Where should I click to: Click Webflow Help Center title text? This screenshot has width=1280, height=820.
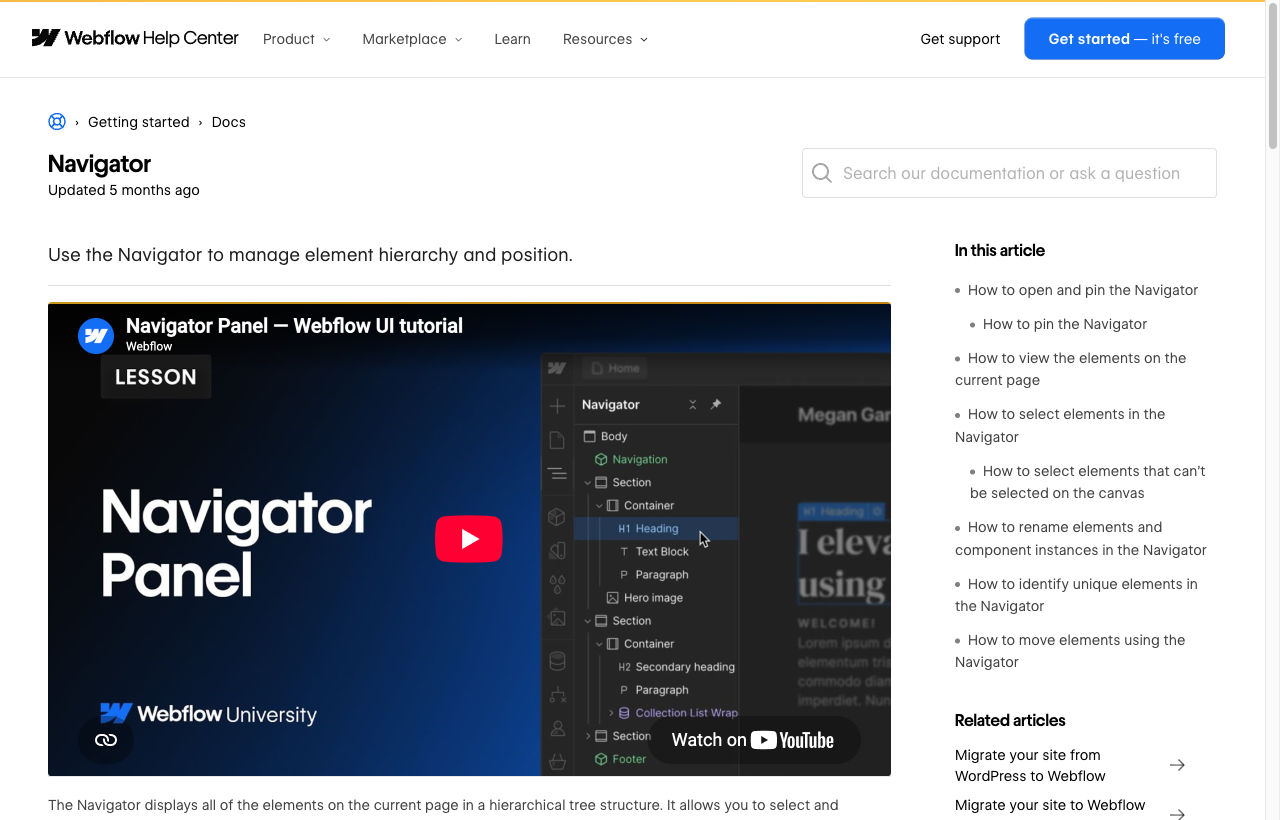152,38
